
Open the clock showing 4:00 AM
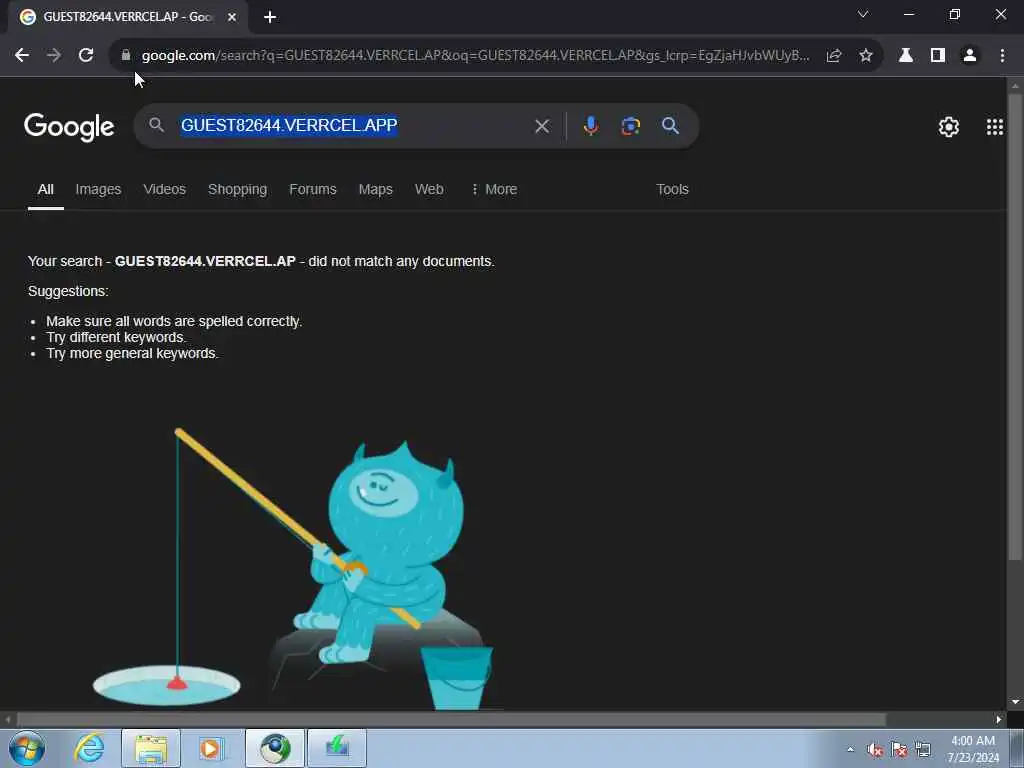coord(973,749)
